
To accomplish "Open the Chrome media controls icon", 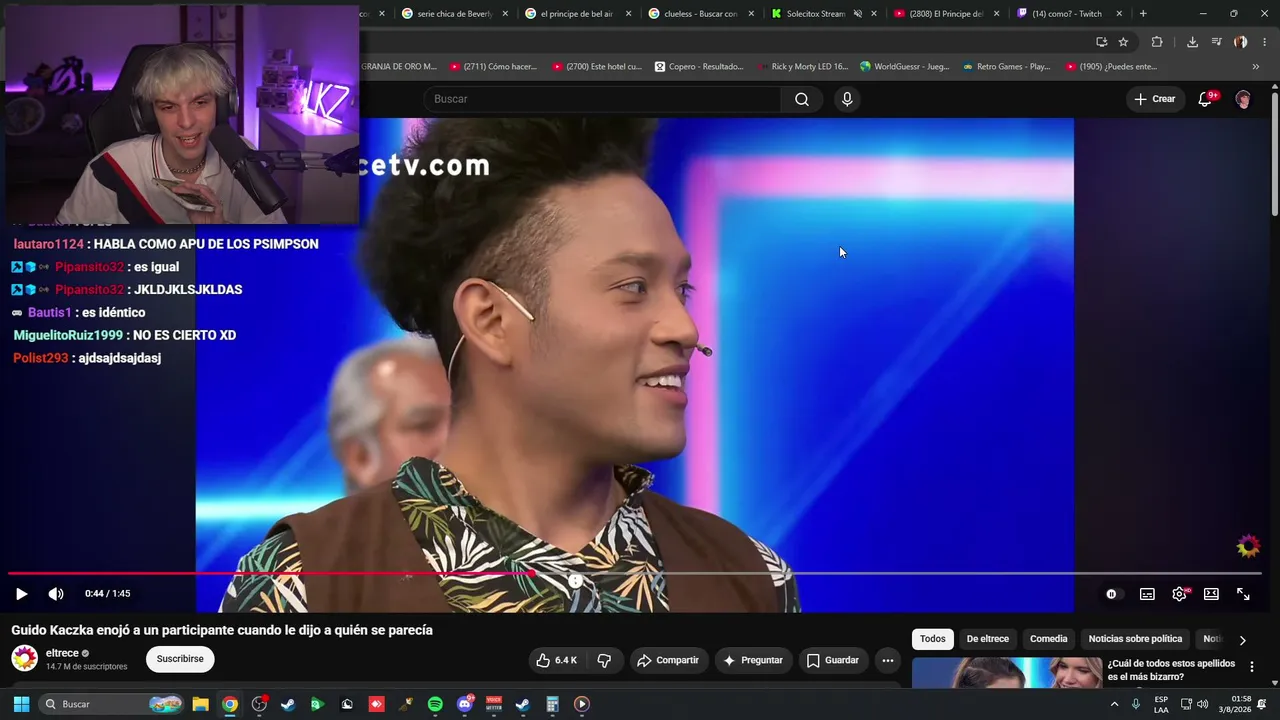I will click(1216, 42).
